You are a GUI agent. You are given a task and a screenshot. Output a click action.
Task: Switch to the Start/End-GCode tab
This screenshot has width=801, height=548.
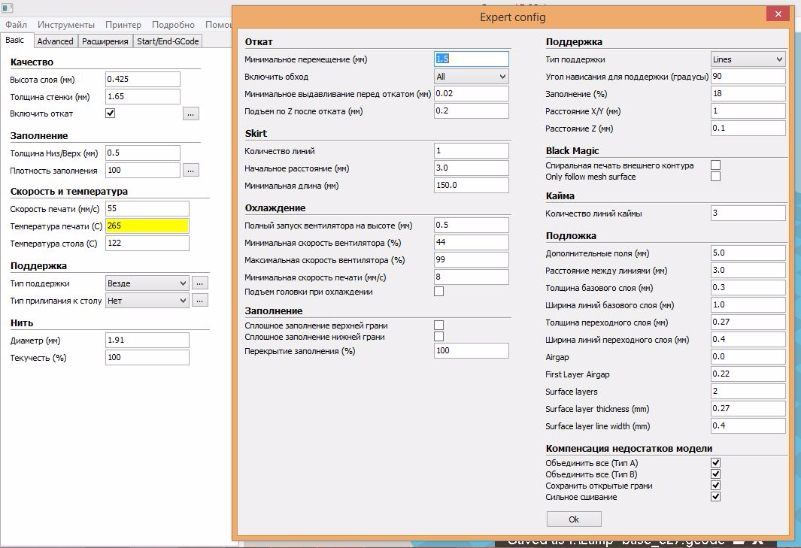[x=168, y=41]
